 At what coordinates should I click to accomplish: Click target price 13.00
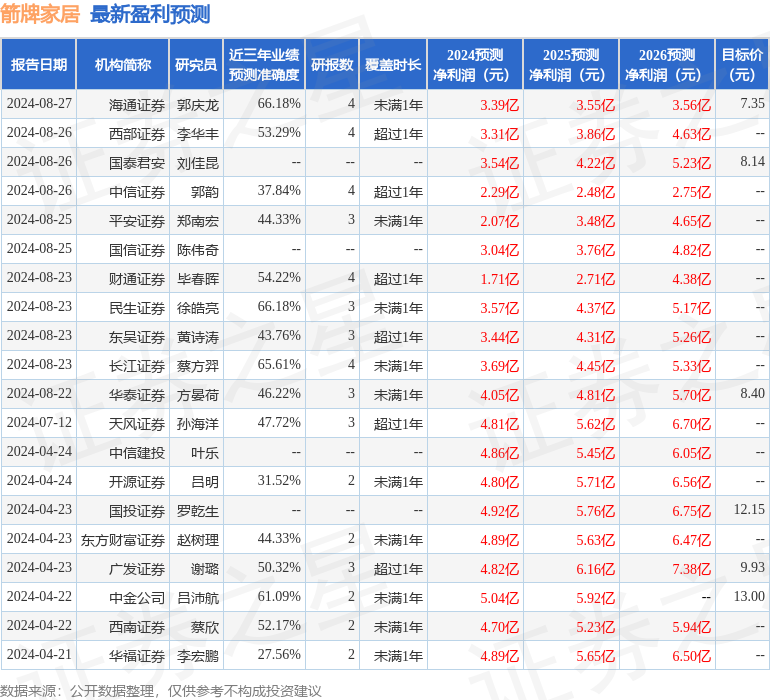pos(749,596)
